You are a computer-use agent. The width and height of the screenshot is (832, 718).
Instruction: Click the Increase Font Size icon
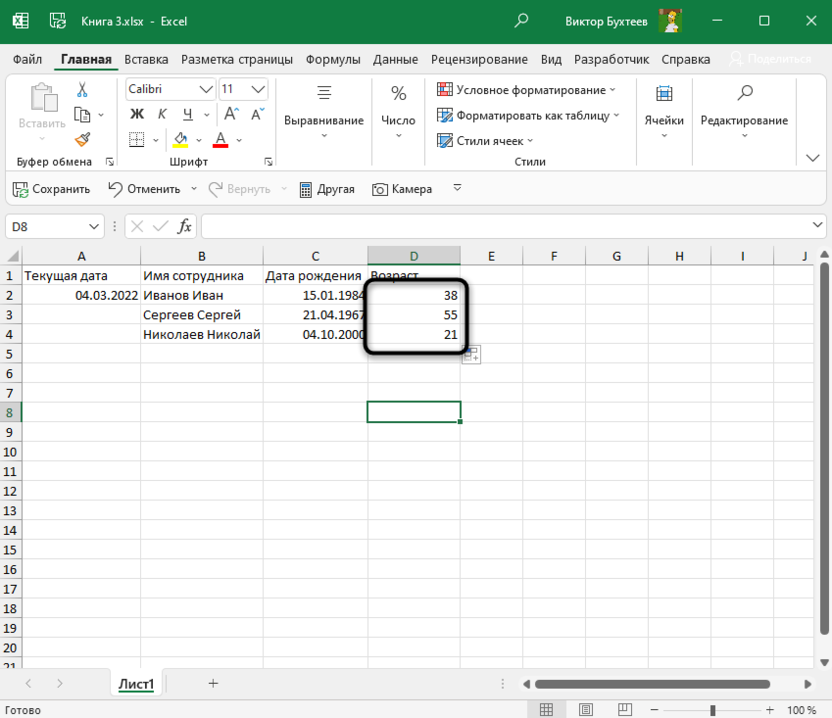coord(230,115)
